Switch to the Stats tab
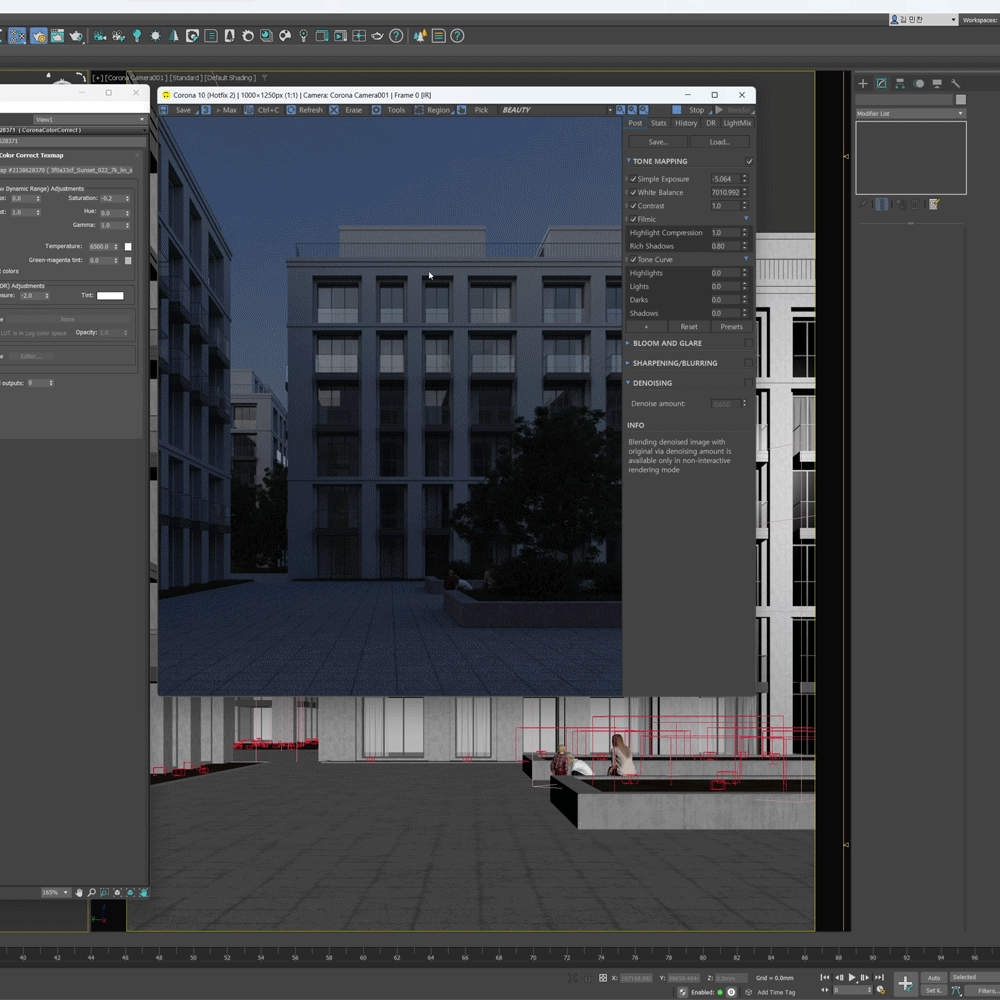 658,123
